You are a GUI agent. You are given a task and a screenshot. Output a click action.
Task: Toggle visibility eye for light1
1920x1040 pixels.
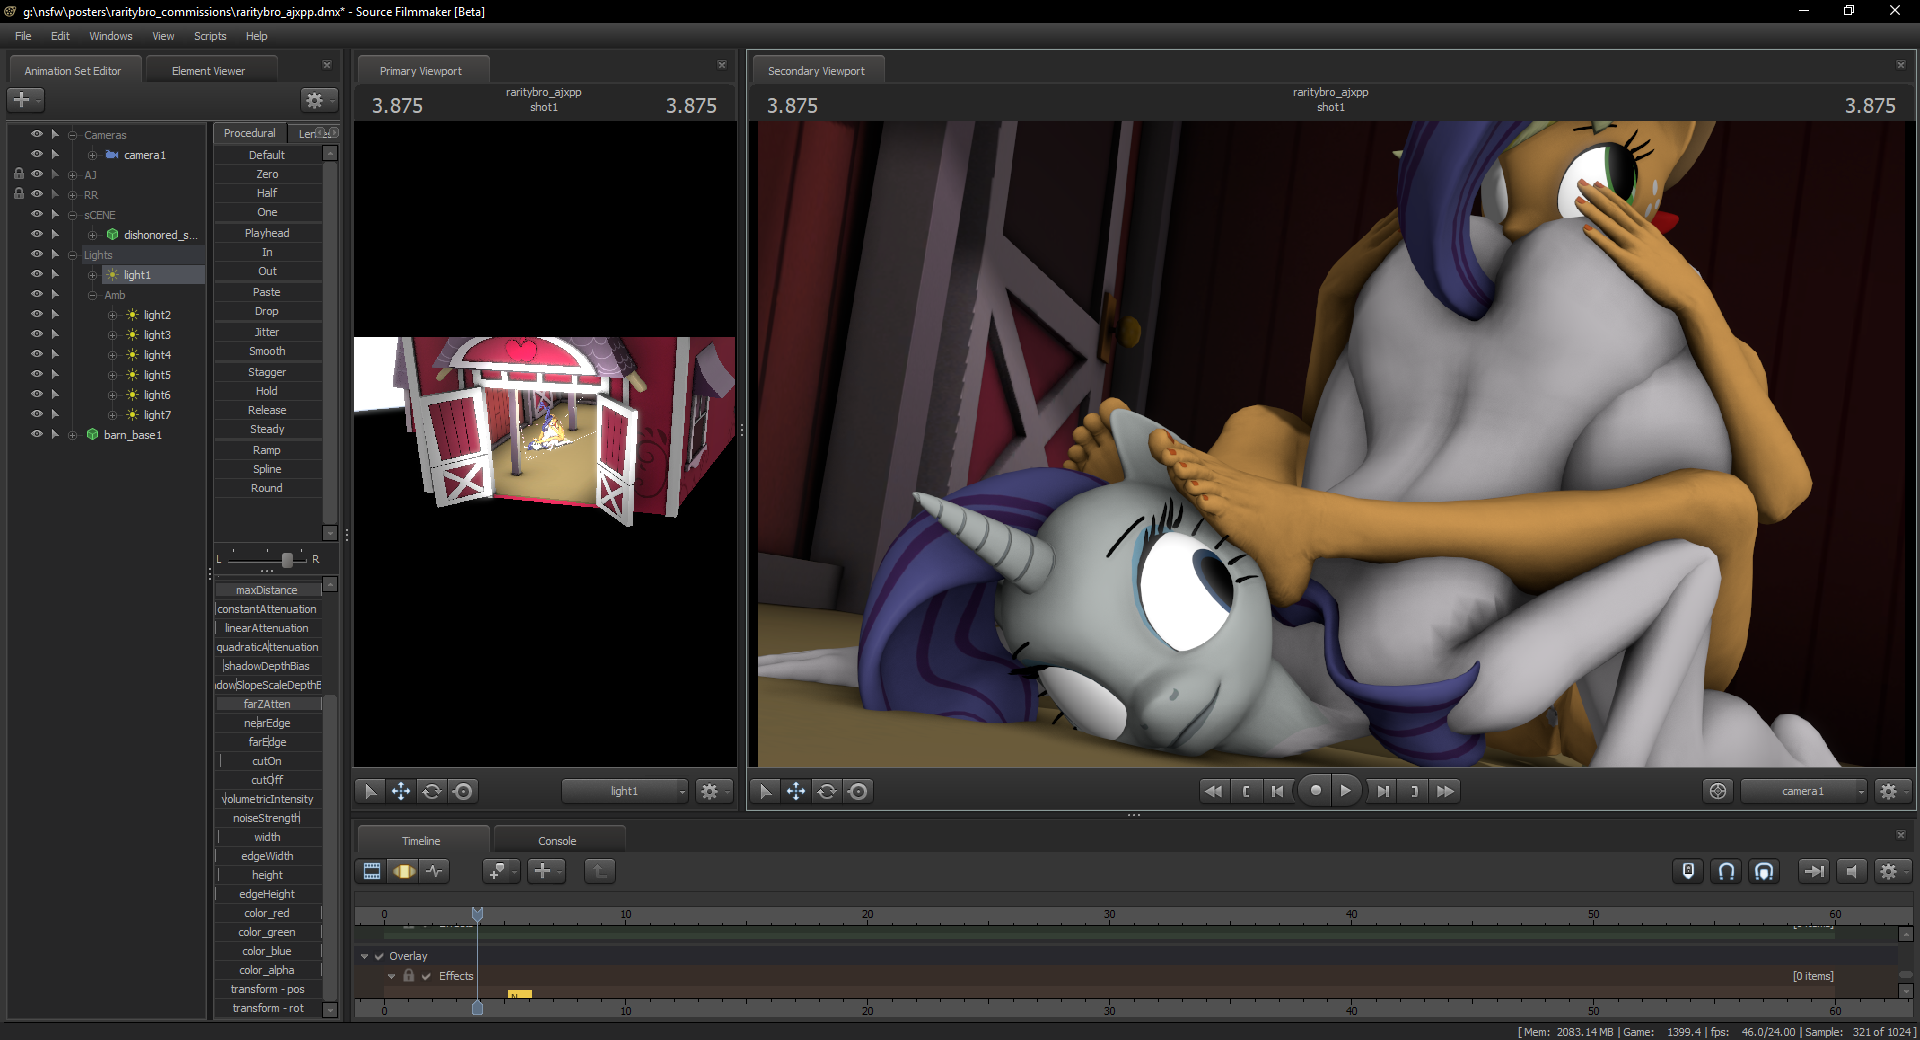pyautogui.click(x=37, y=274)
